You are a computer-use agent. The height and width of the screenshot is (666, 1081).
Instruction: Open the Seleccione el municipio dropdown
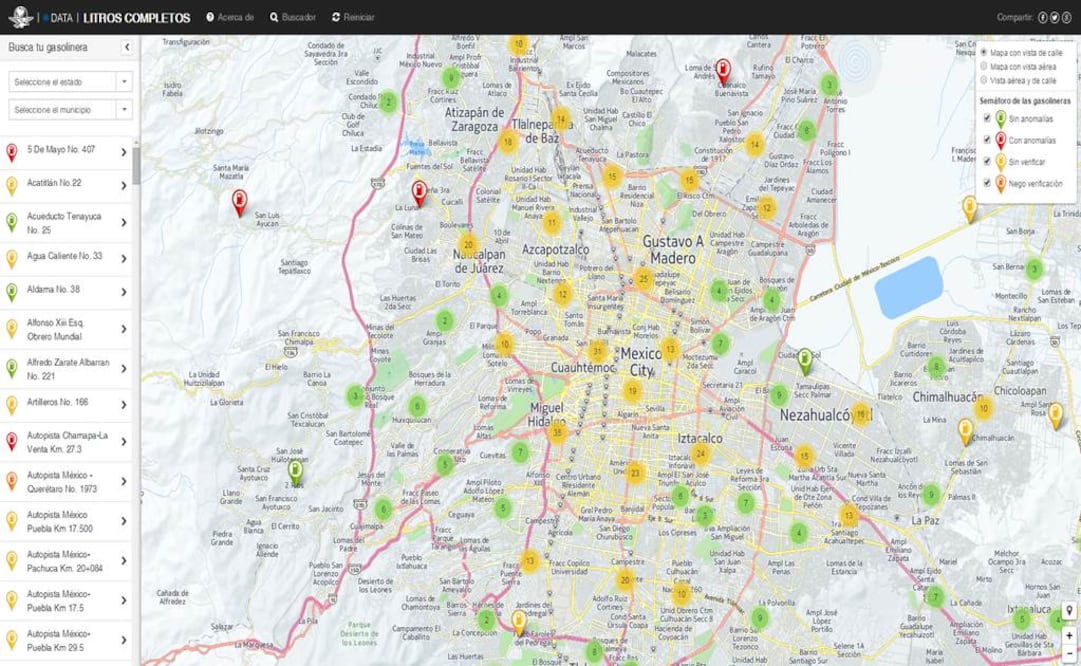(x=70, y=109)
